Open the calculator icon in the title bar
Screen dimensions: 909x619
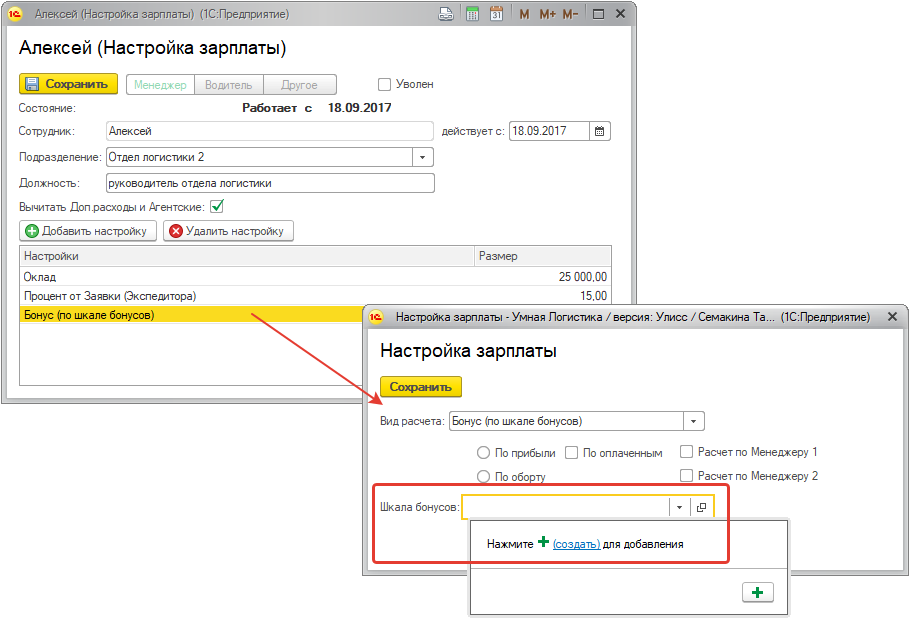[x=472, y=14]
